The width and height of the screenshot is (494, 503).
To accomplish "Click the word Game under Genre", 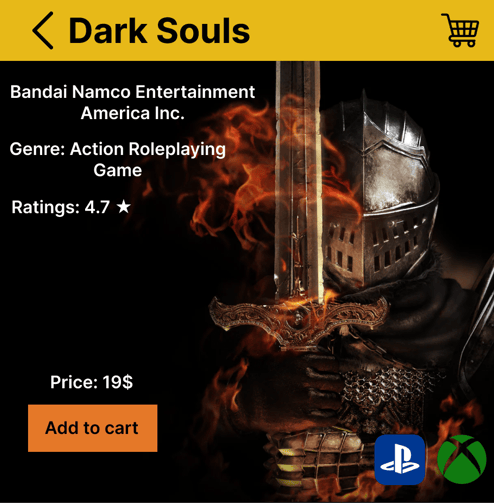I will coord(118,170).
